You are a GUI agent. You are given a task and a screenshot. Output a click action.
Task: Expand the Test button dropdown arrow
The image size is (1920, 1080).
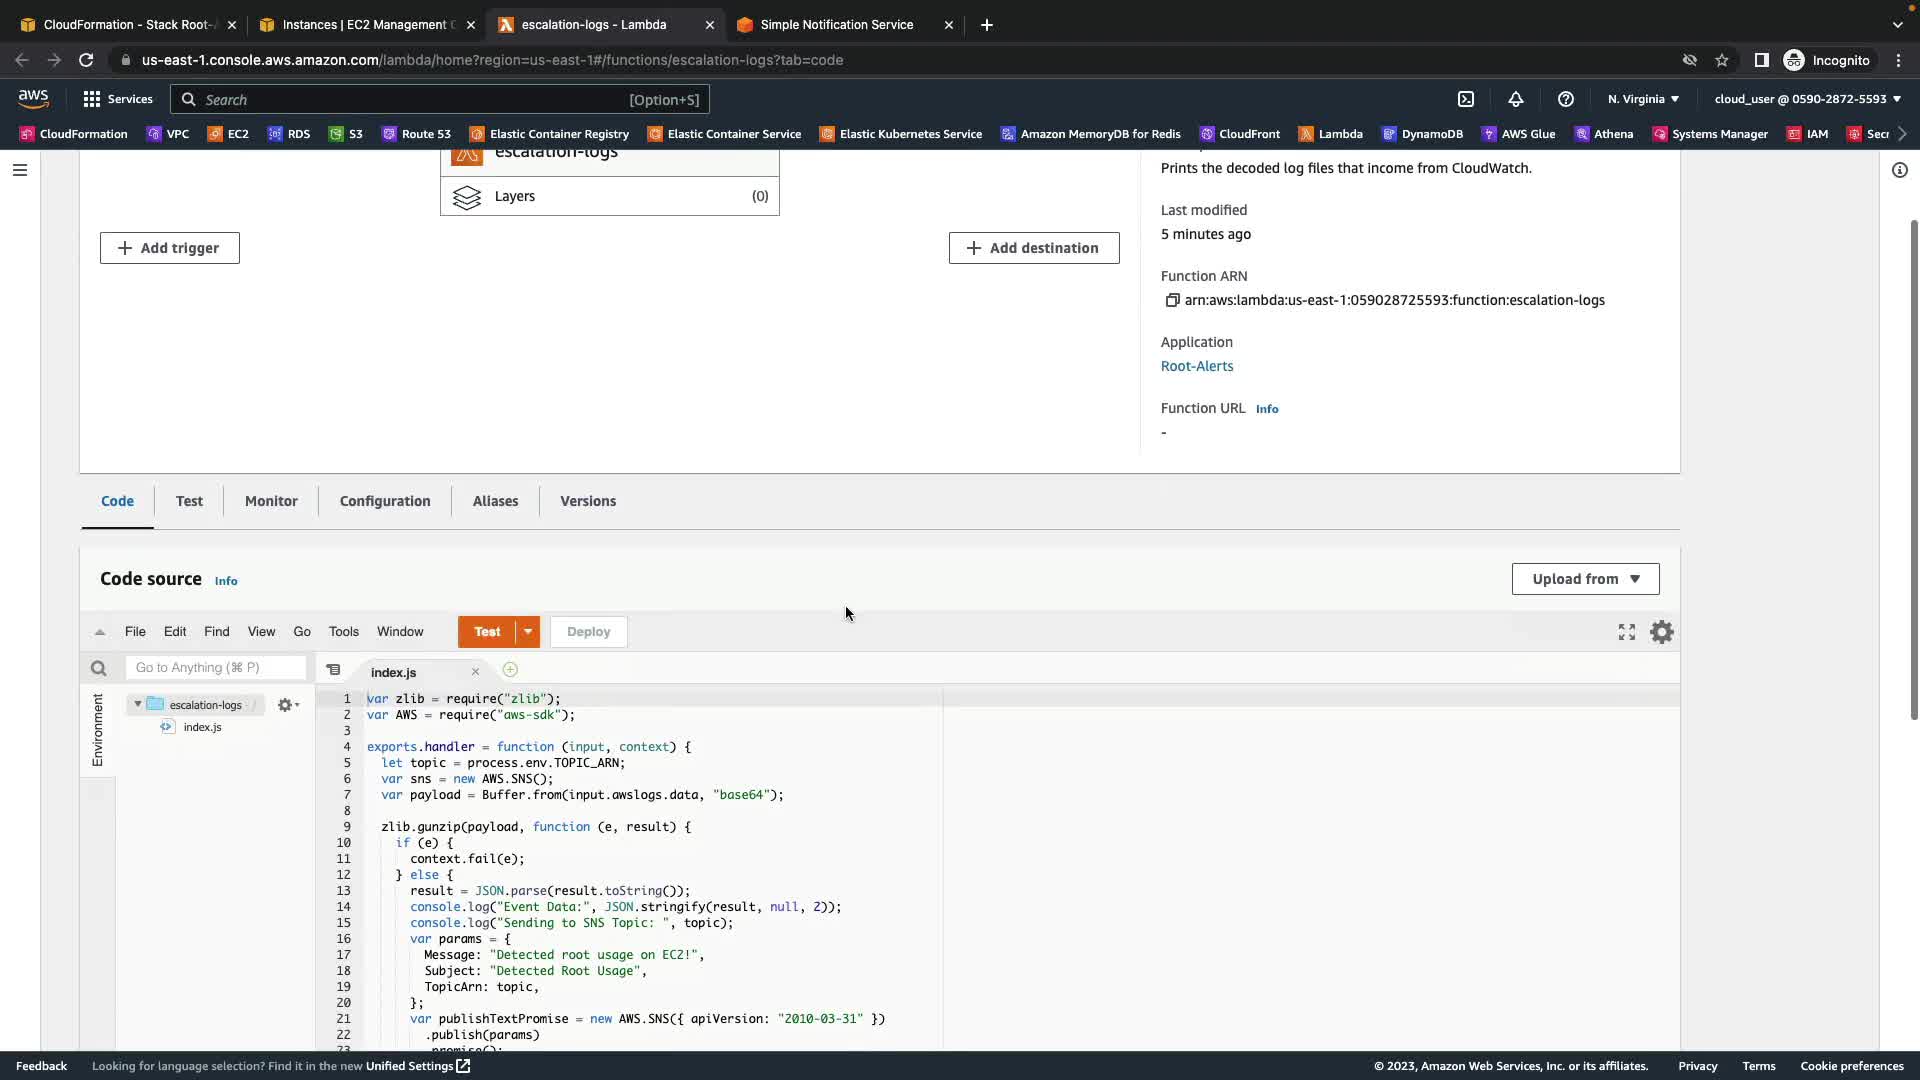527,632
